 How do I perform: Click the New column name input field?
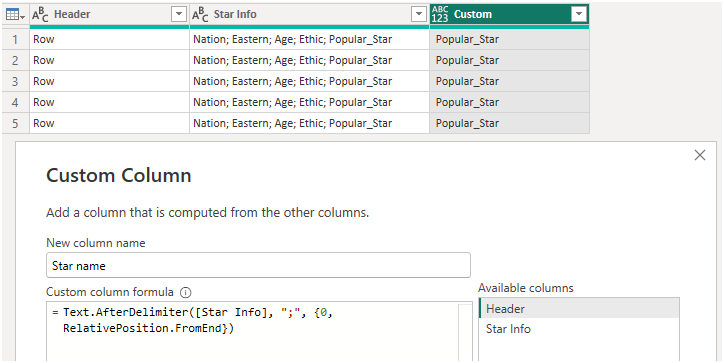[258, 266]
